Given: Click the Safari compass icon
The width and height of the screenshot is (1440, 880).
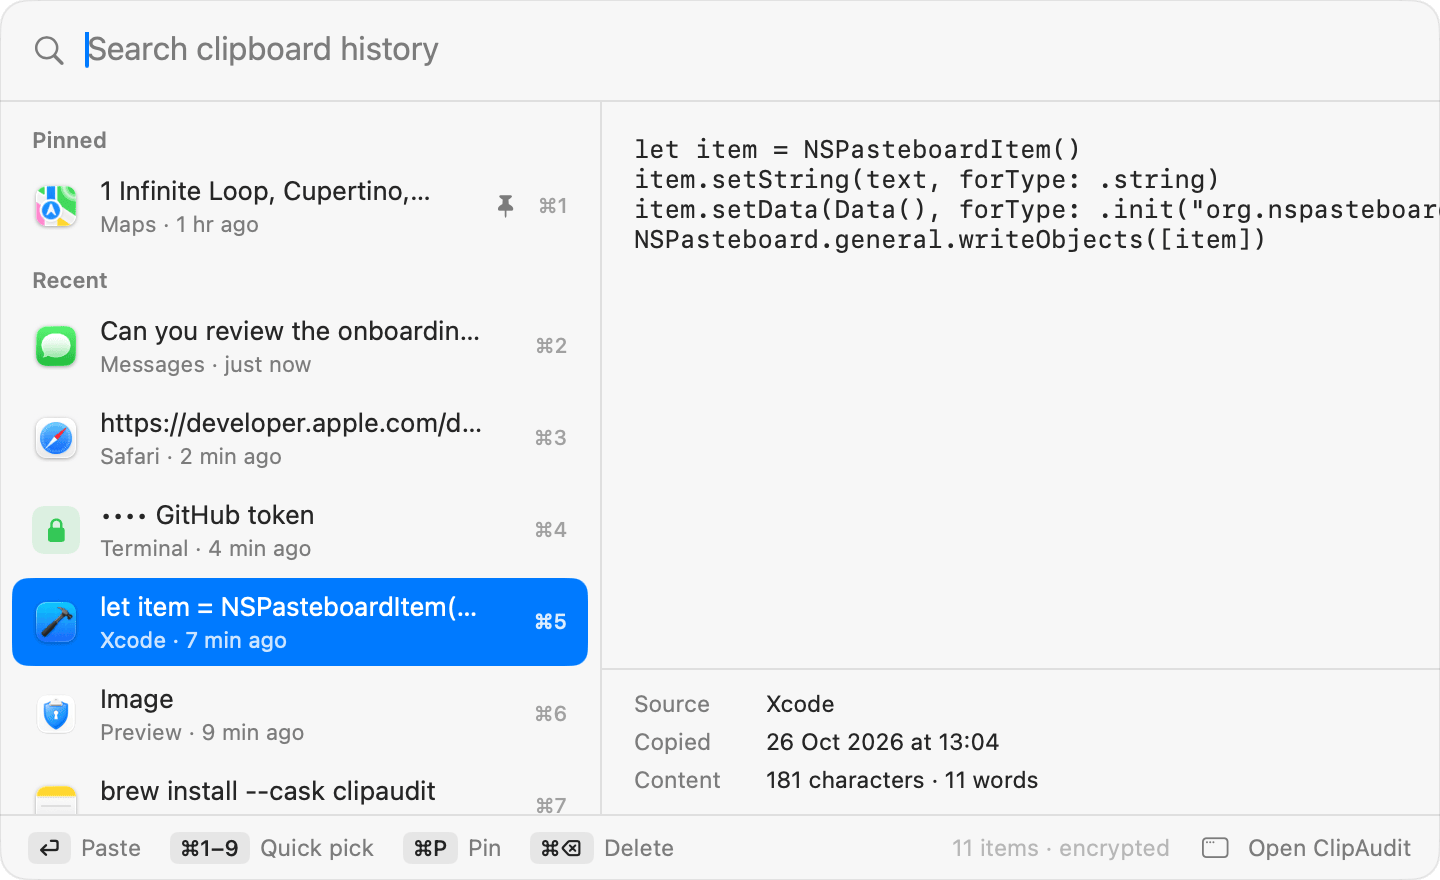Looking at the screenshot, I should coord(56,438).
